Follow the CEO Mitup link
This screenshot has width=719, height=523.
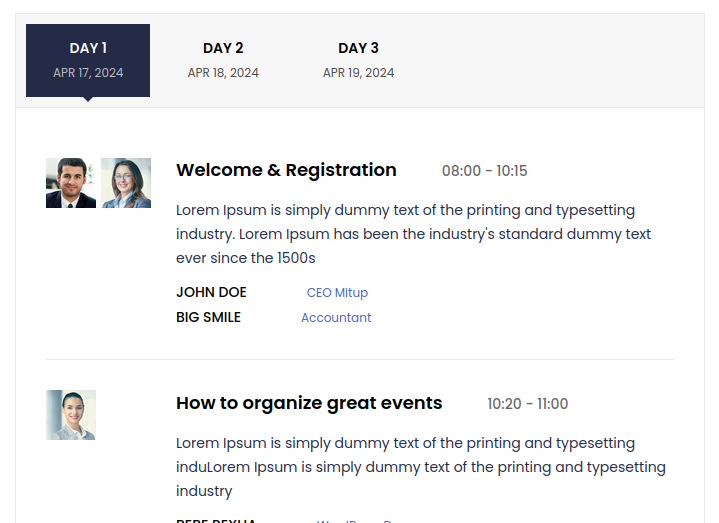click(337, 293)
